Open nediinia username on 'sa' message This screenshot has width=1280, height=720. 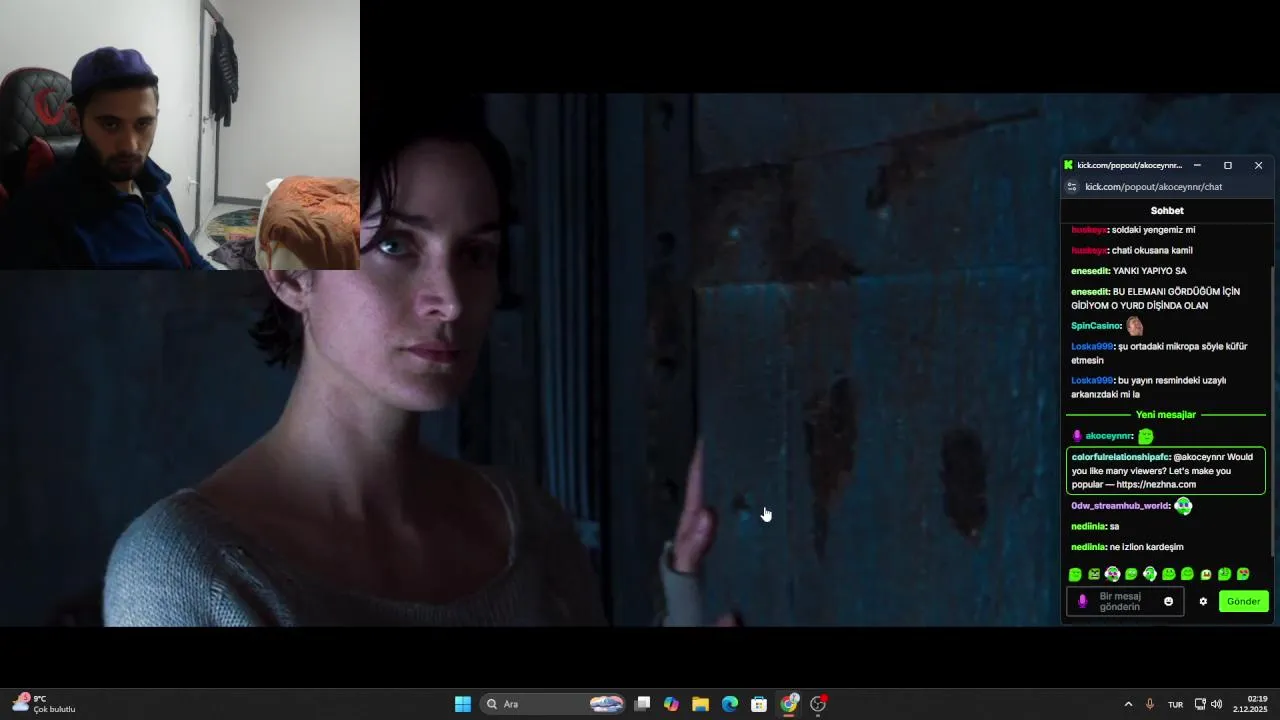point(1088,526)
